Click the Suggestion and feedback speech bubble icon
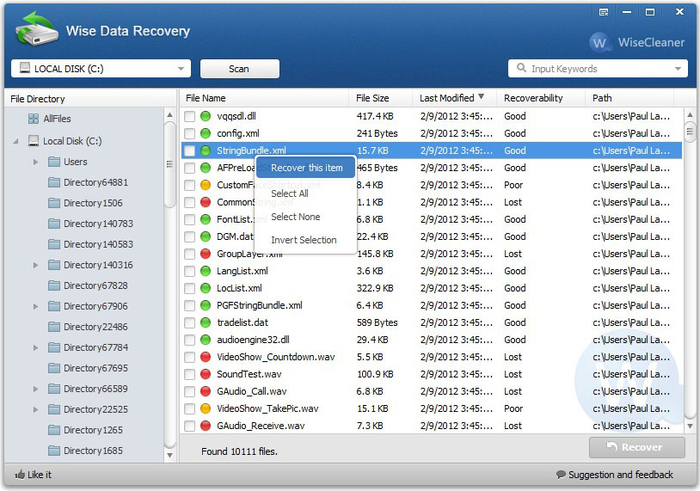Screen dimensions: 700x491 point(560,475)
